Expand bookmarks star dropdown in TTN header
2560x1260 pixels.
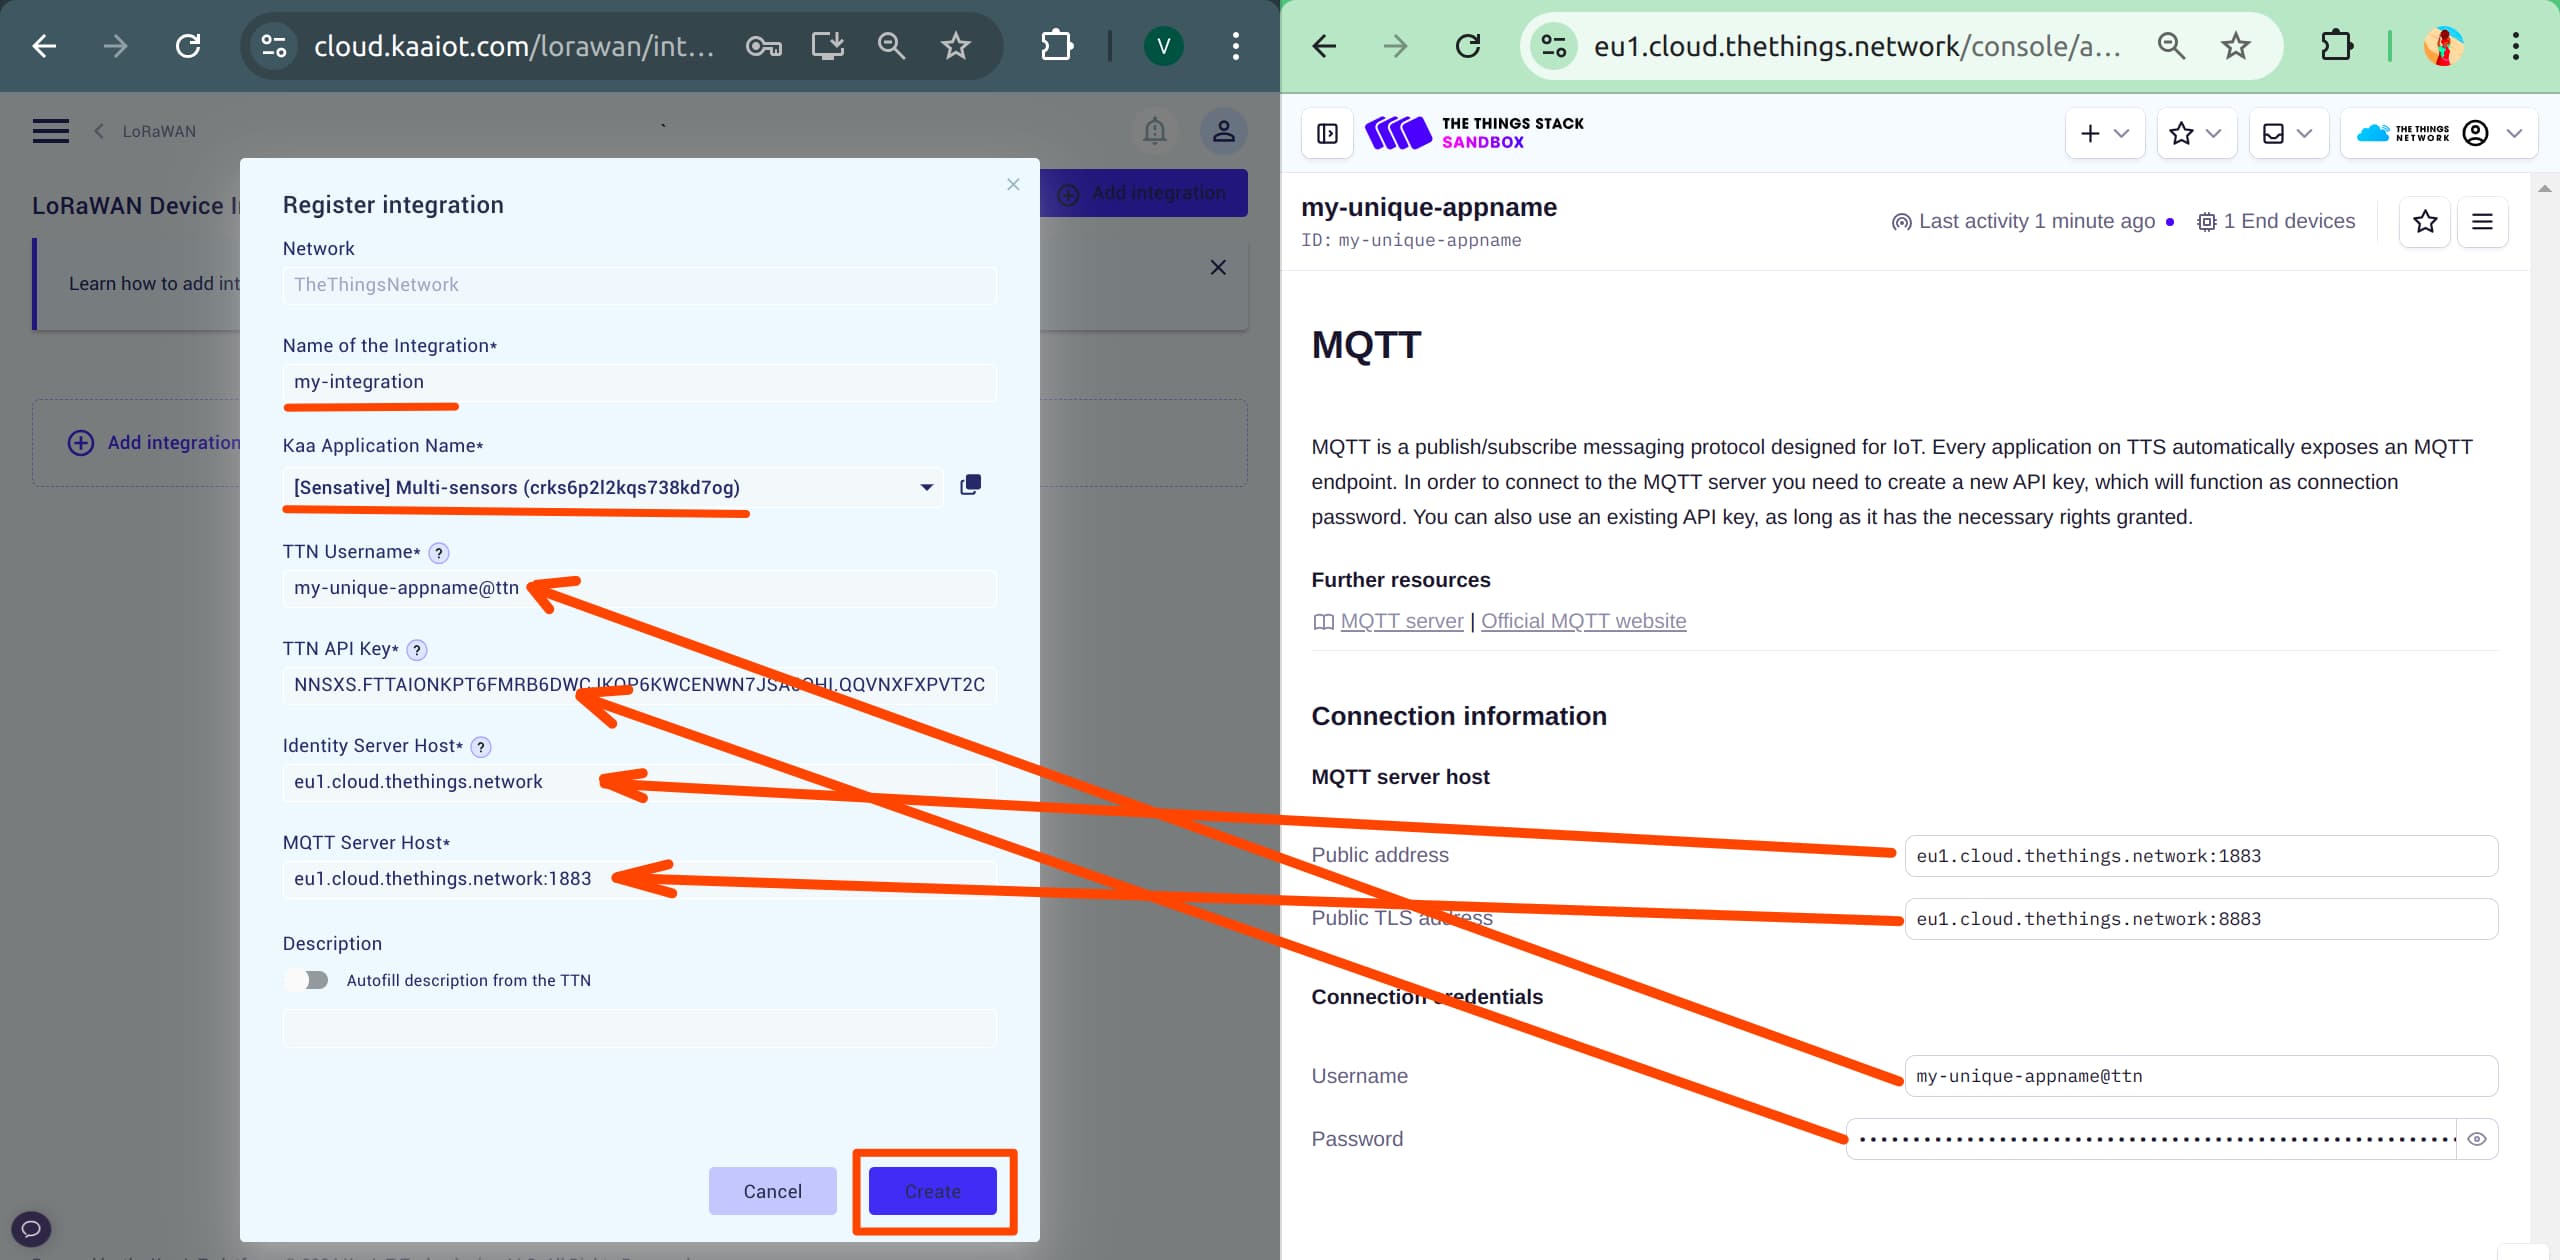(x=2196, y=133)
